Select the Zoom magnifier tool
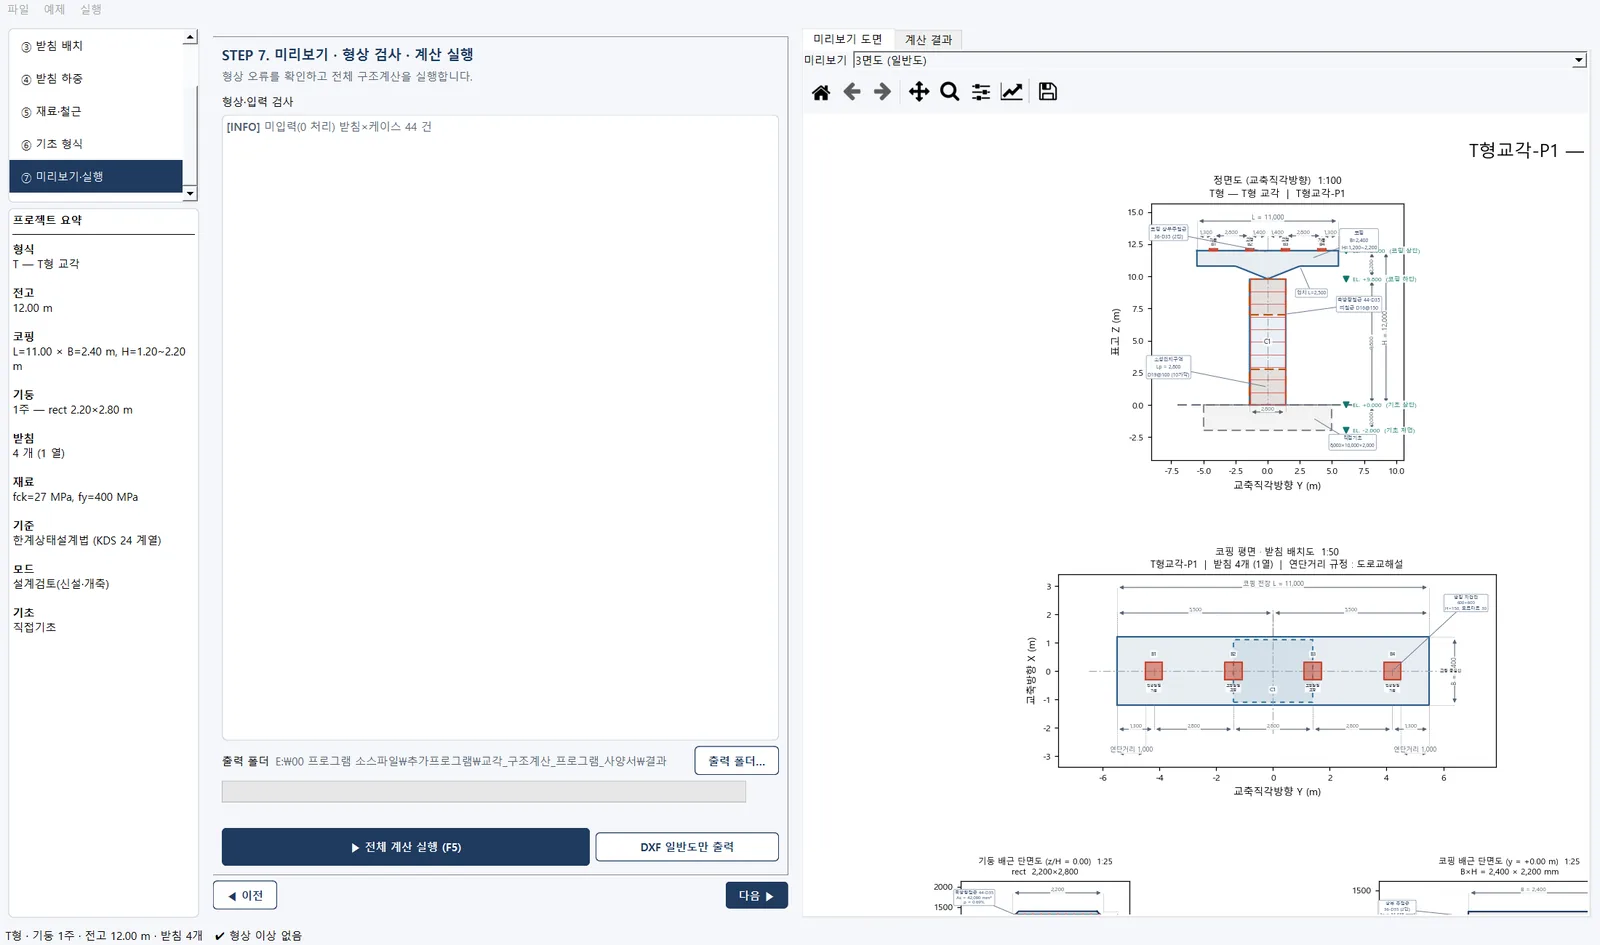This screenshot has height=945, width=1600. 950,92
